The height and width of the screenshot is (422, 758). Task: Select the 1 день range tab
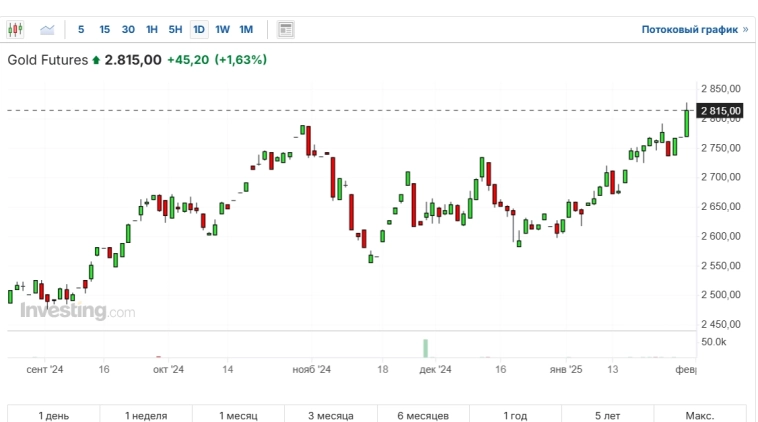(x=54, y=415)
